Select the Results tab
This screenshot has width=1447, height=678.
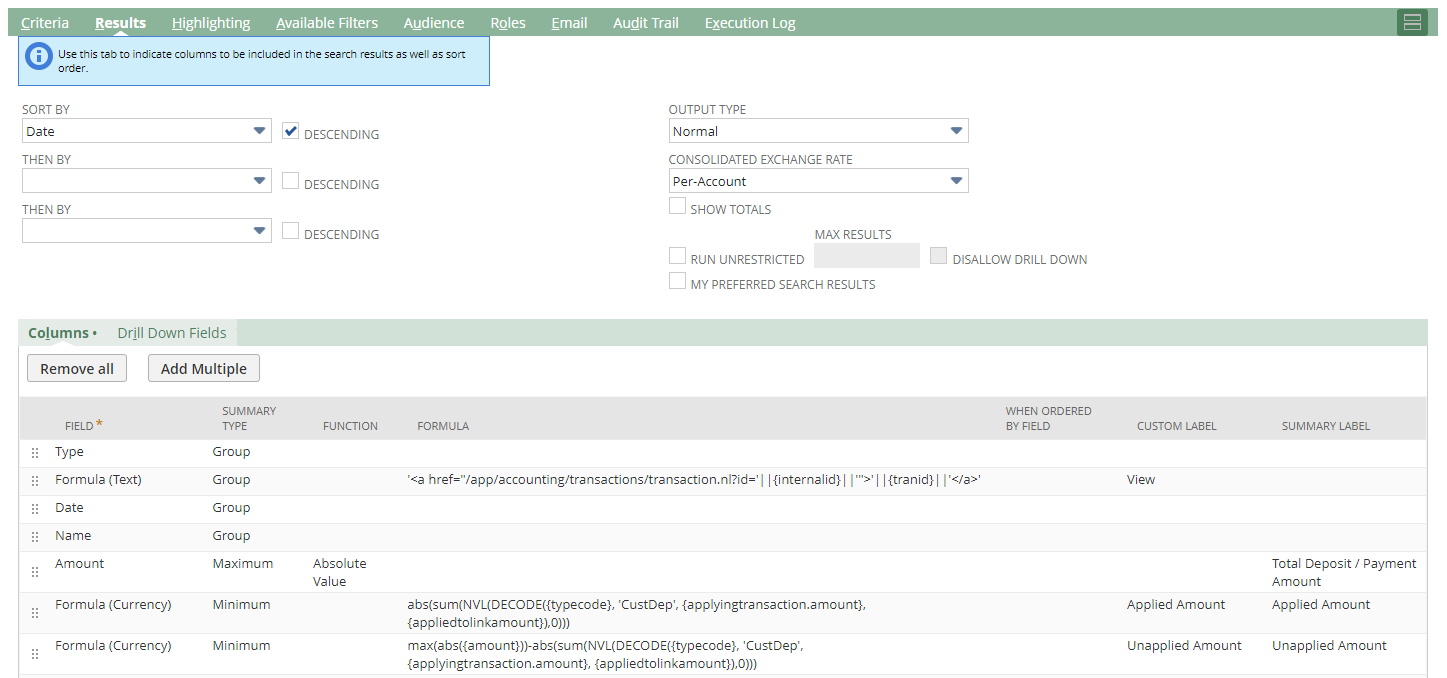coord(120,22)
